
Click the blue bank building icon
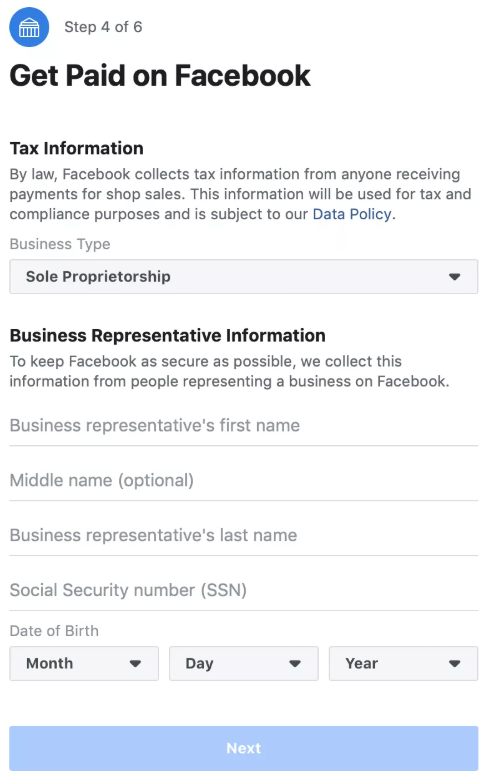[29, 27]
